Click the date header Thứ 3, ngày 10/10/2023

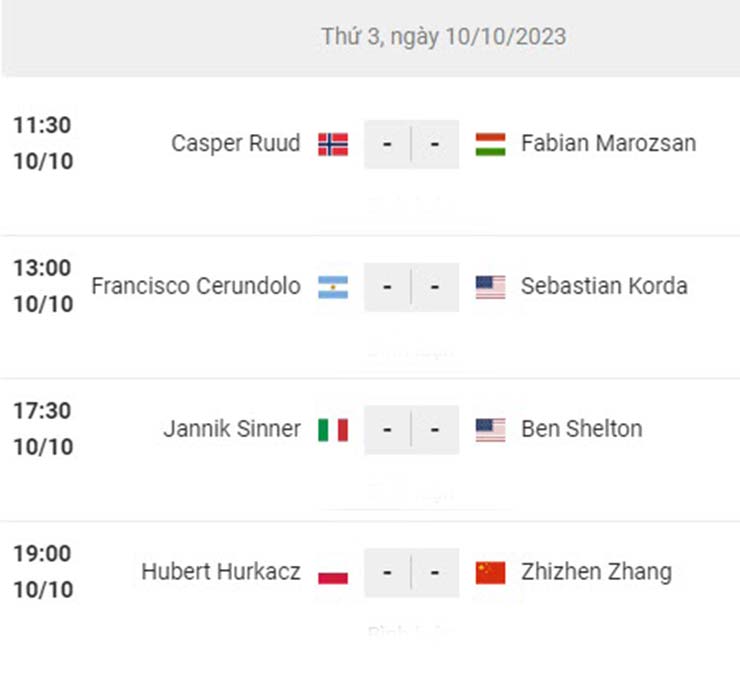[x=444, y=37]
